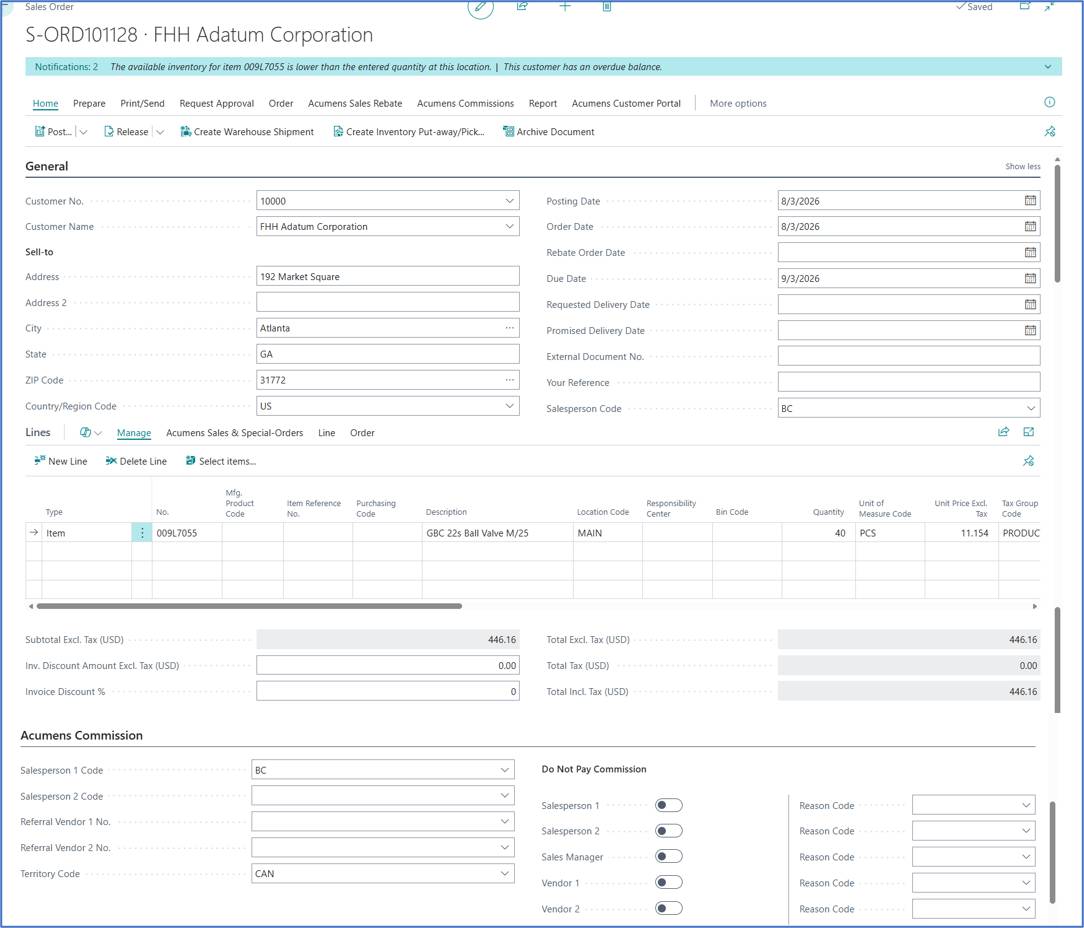Expand Lines section to full view icon
The height and width of the screenshot is (928, 1084).
click(x=1029, y=432)
